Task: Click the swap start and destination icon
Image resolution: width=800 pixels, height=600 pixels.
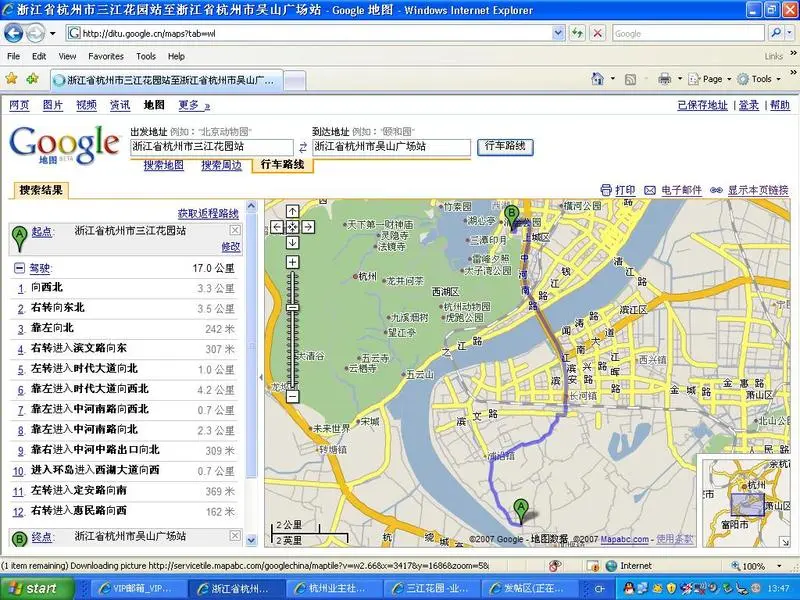Action: pyautogui.click(x=303, y=147)
